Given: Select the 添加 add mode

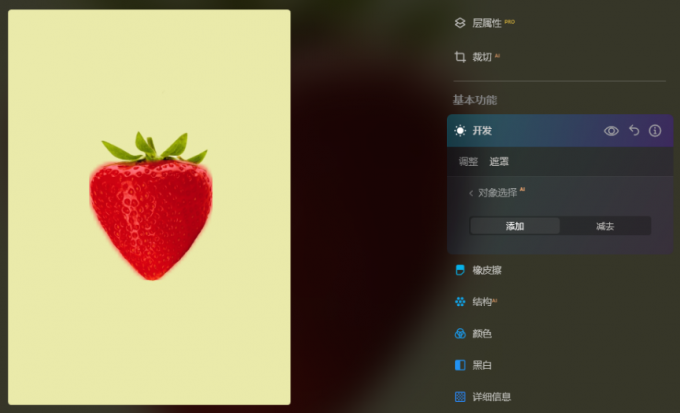Looking at the screenshot, I should [515, 226].
